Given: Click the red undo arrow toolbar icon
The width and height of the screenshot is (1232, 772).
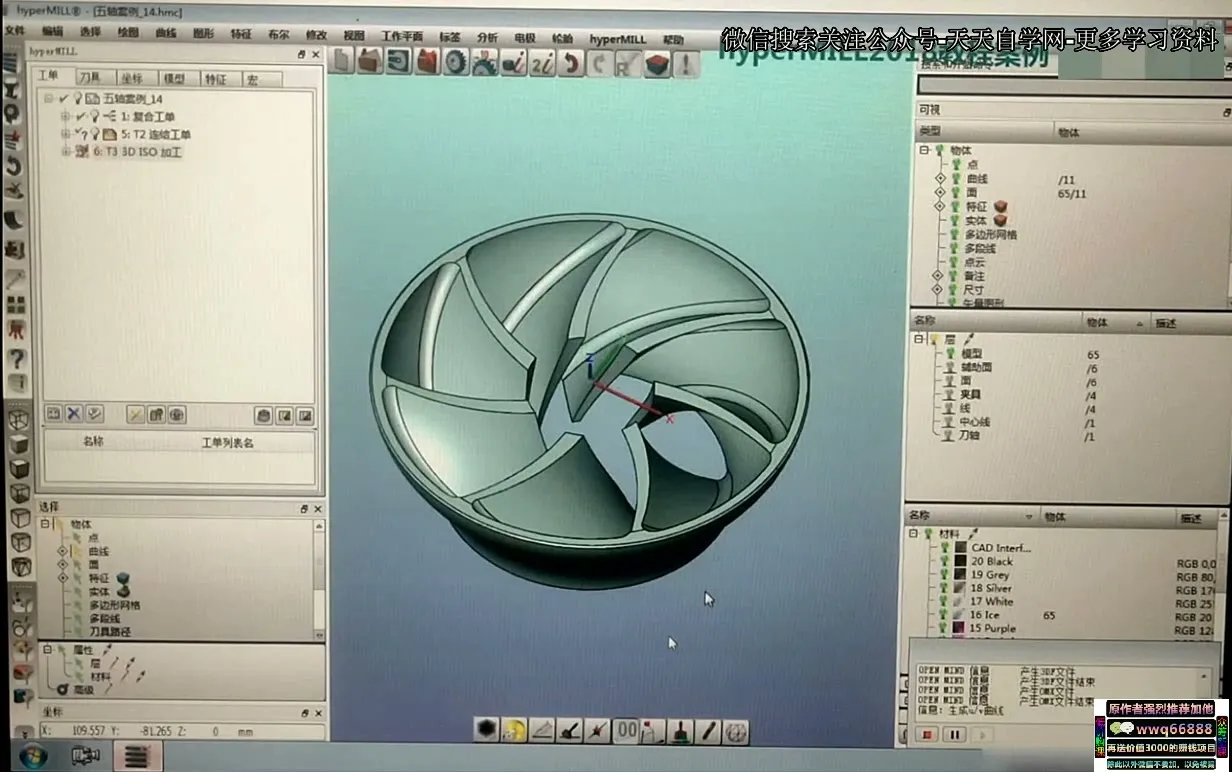Looking at the screenshot, I should pos(571,64).
